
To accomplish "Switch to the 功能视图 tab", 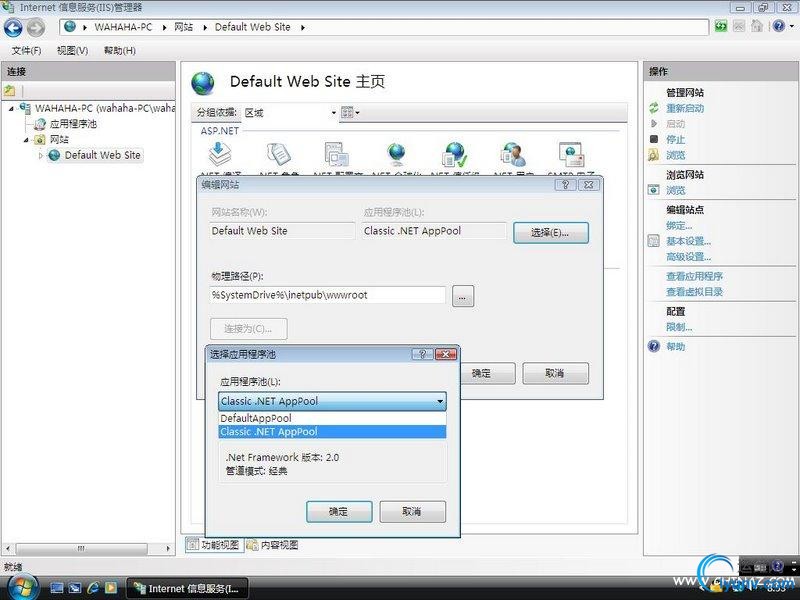I will 214,545.
